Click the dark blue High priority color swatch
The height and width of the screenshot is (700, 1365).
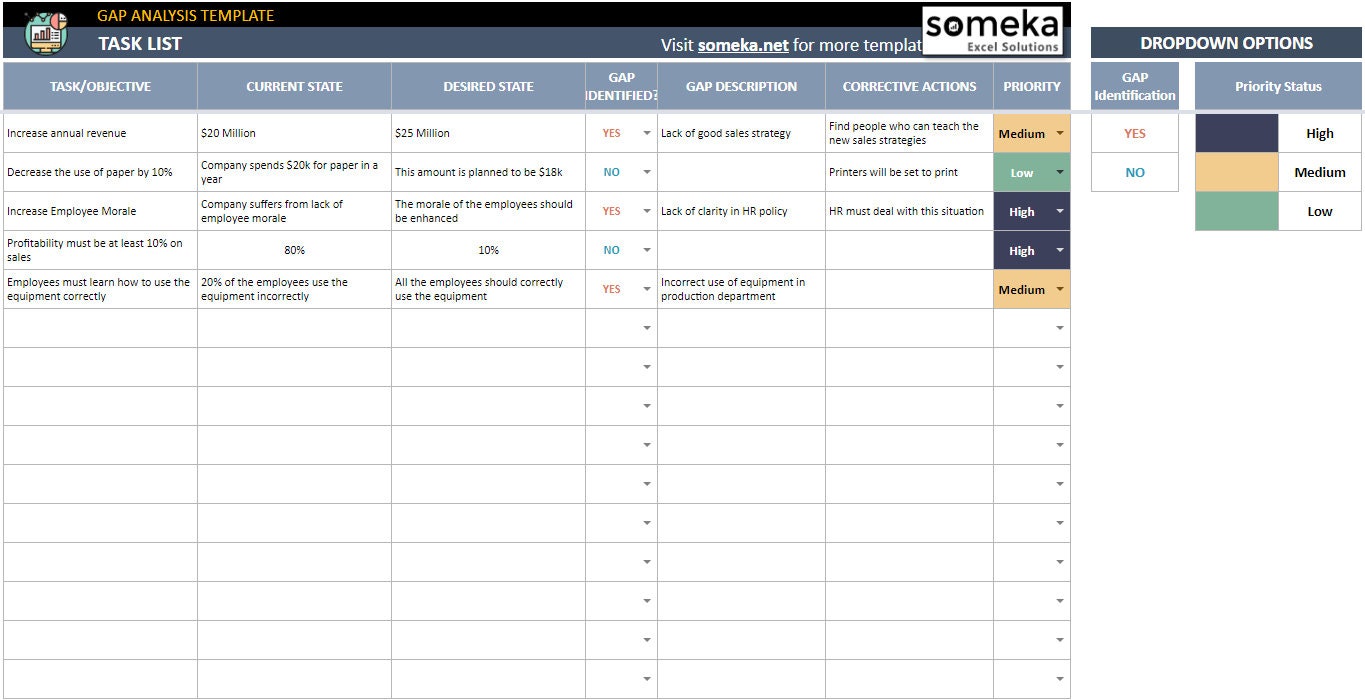click(1236, 133)
